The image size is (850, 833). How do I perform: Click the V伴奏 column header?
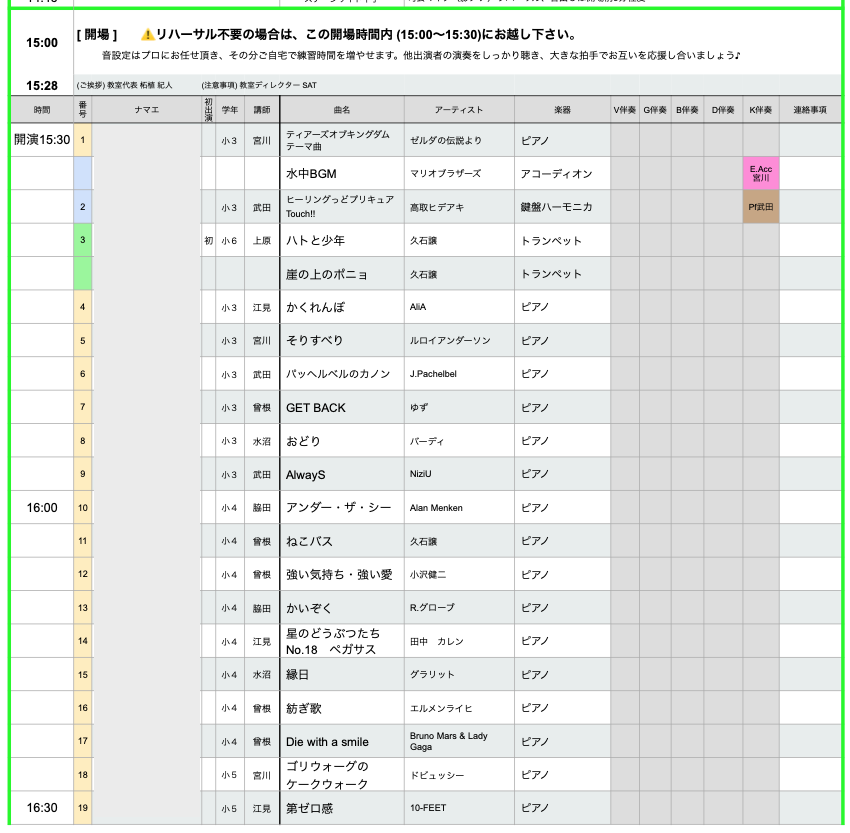point(625,110)
